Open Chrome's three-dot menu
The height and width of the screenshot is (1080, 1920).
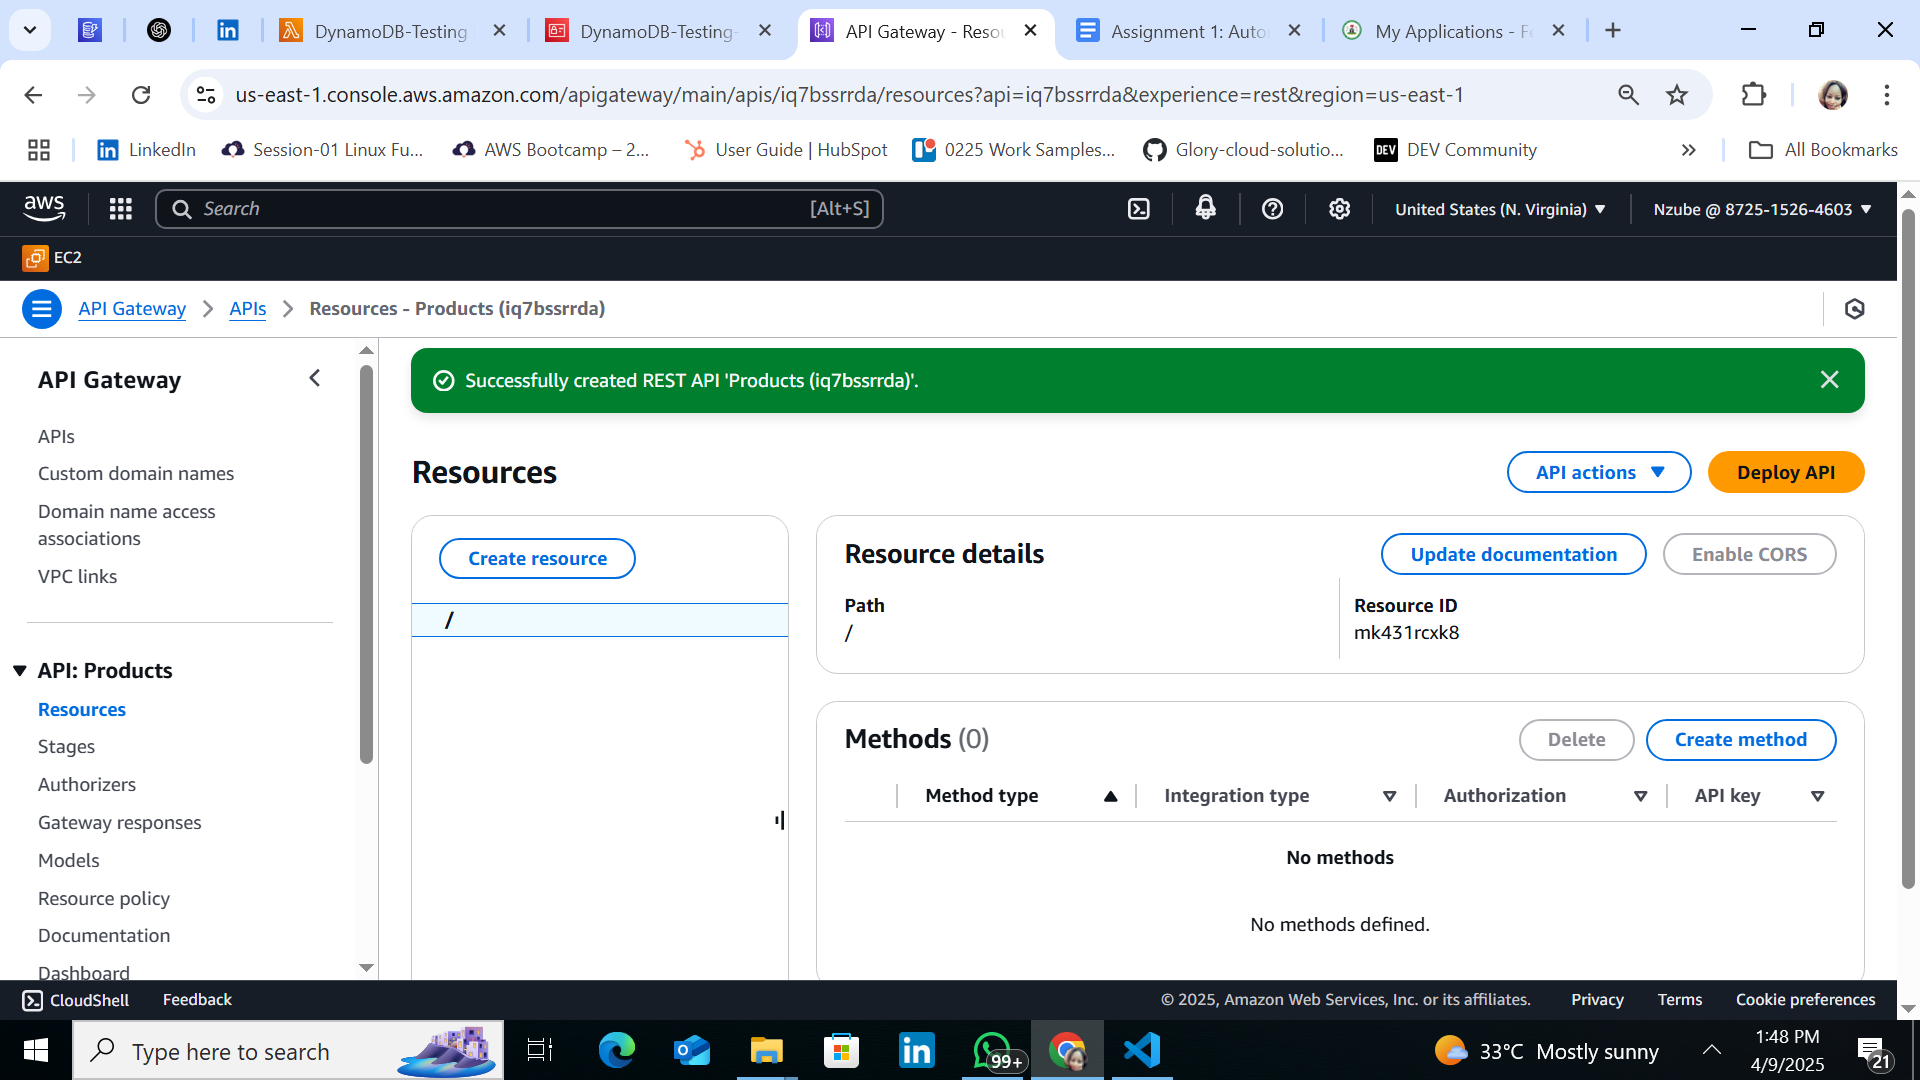click(1887, 95)
